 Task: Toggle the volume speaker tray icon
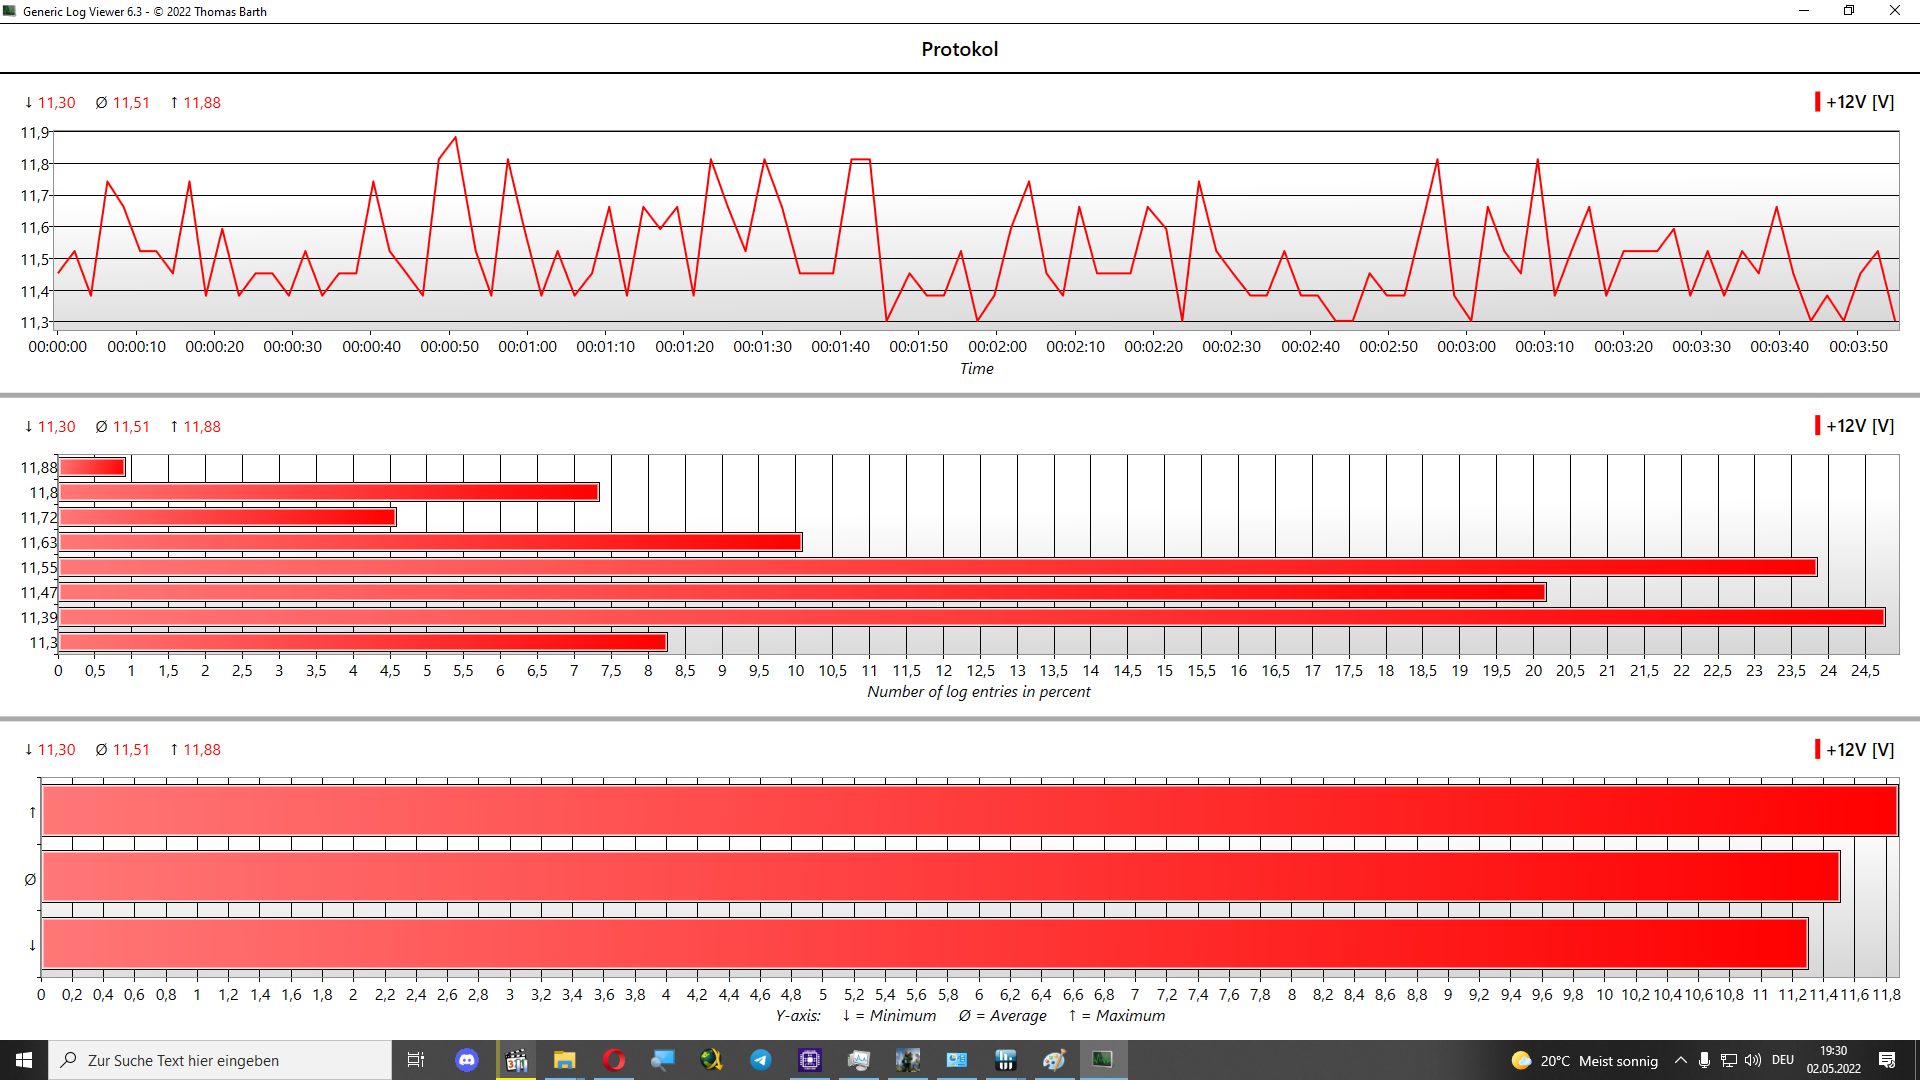[x=1753, y=1060]
